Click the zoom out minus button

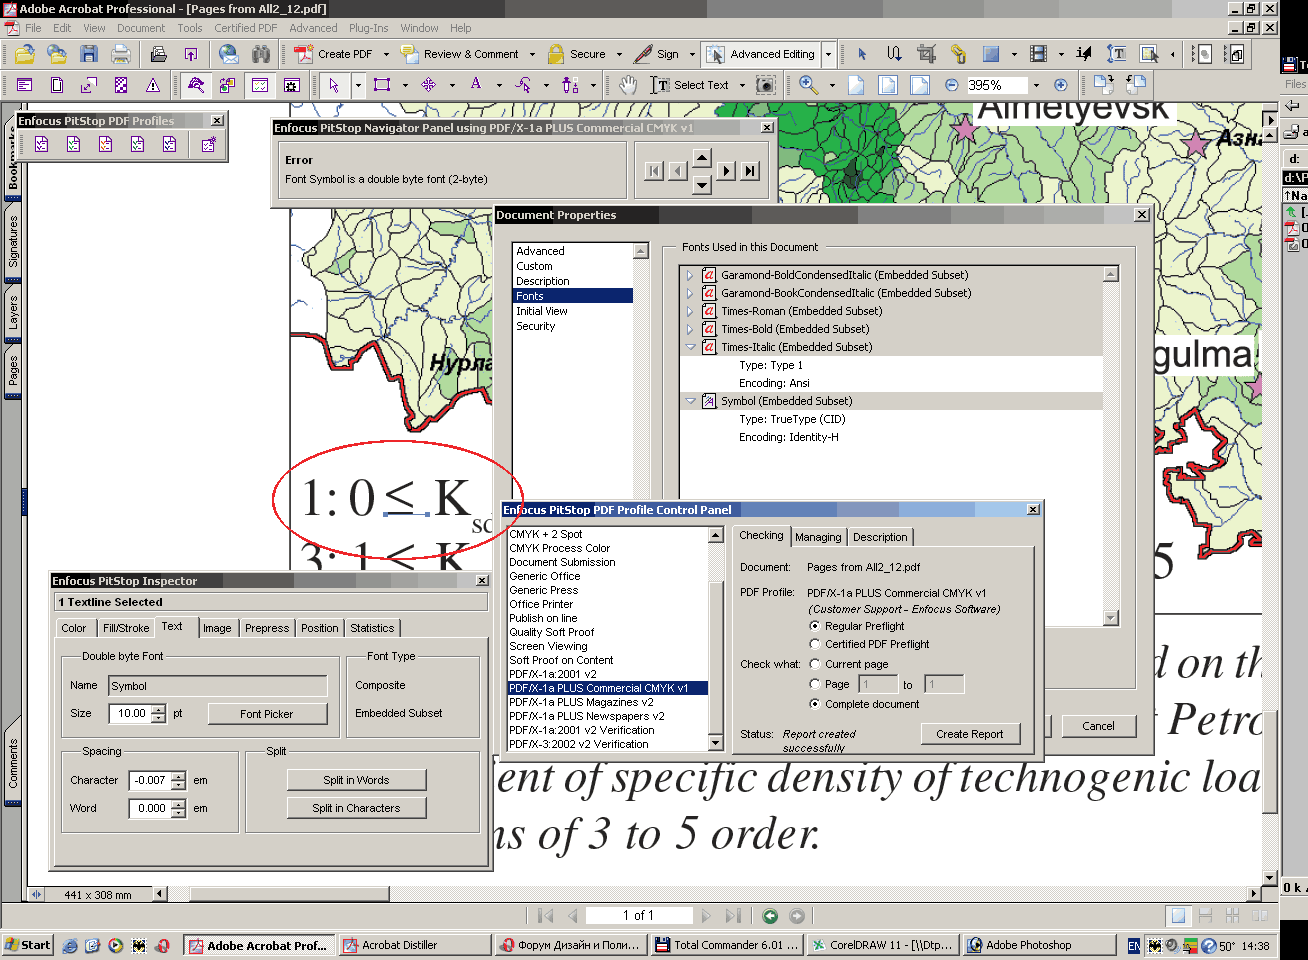click(x=951, y=85)
